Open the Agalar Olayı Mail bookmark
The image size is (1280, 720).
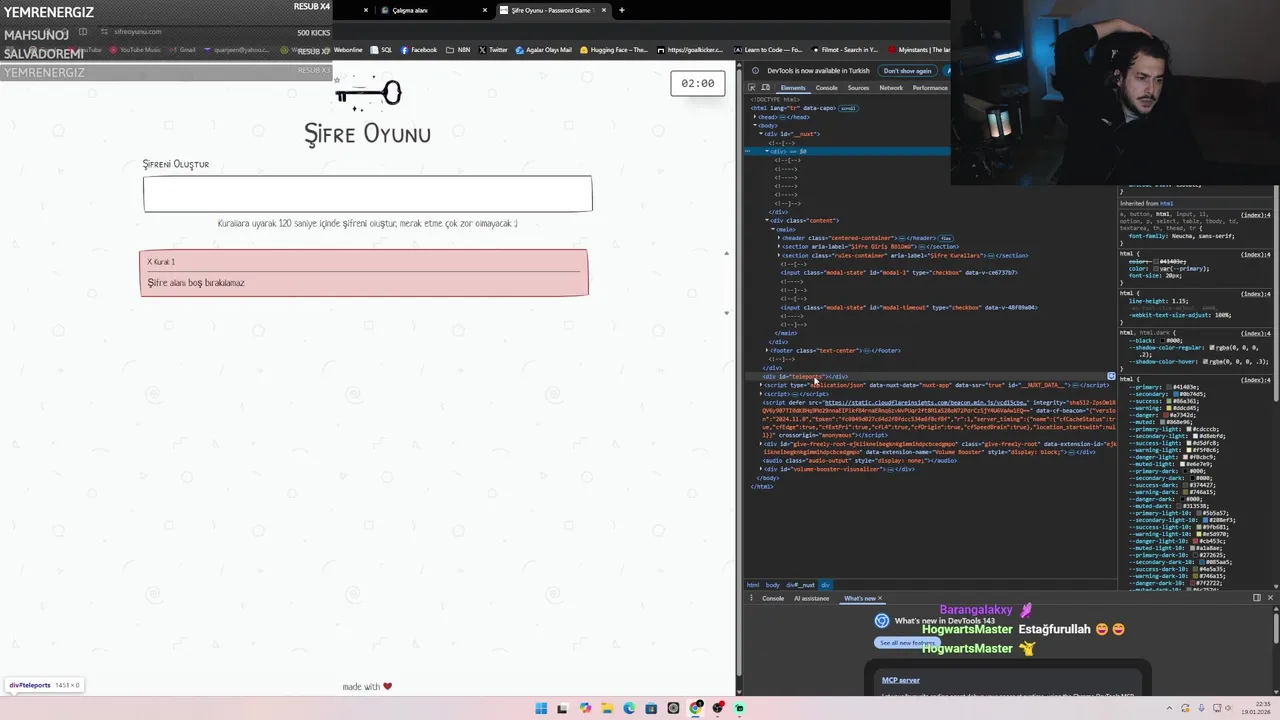coord(544,50)
